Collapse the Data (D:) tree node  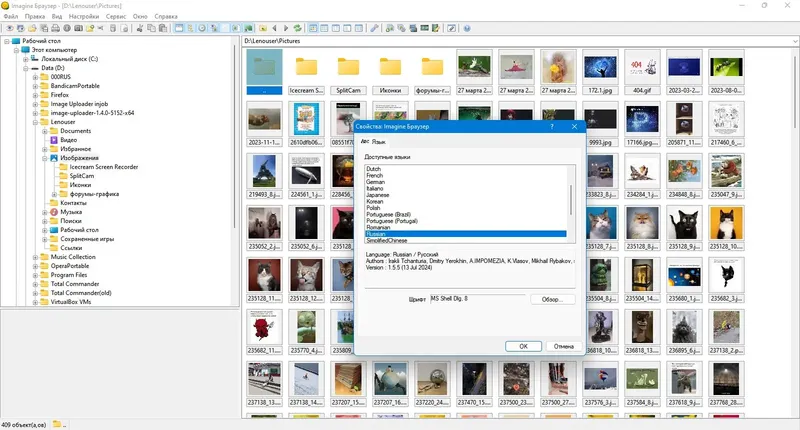[26, 68]
